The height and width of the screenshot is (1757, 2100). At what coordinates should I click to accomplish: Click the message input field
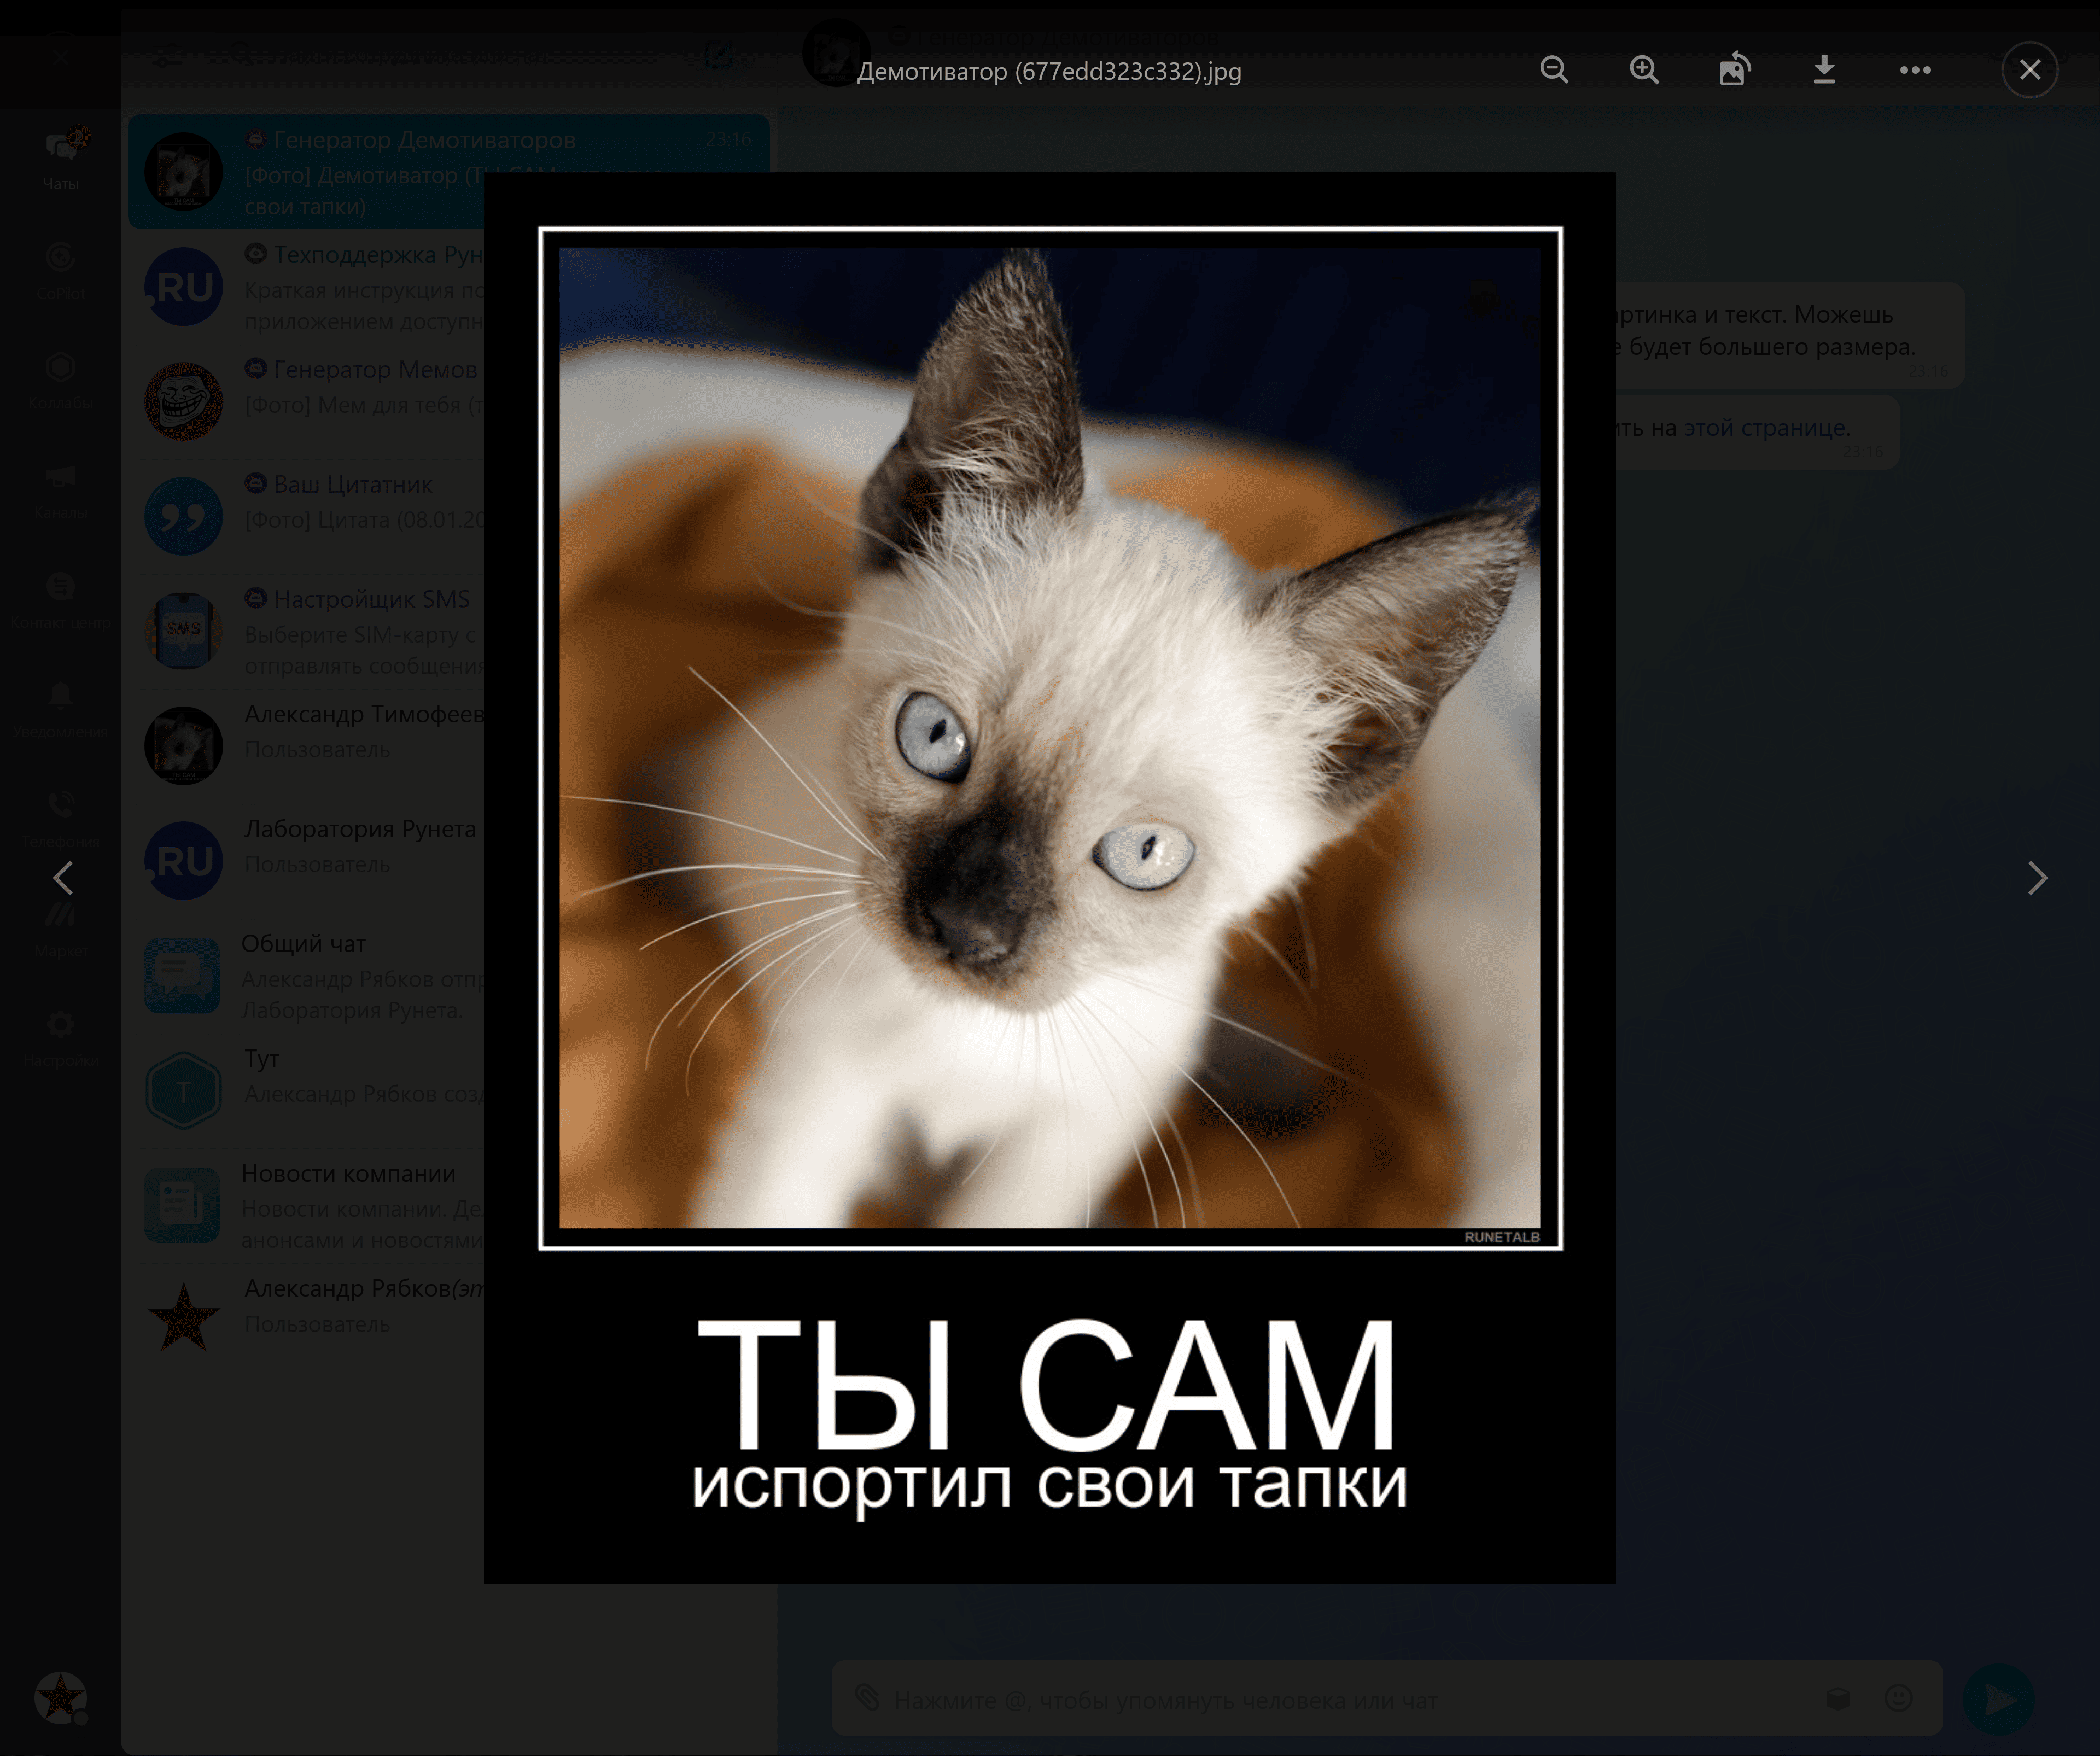tap(1300, 1699)
